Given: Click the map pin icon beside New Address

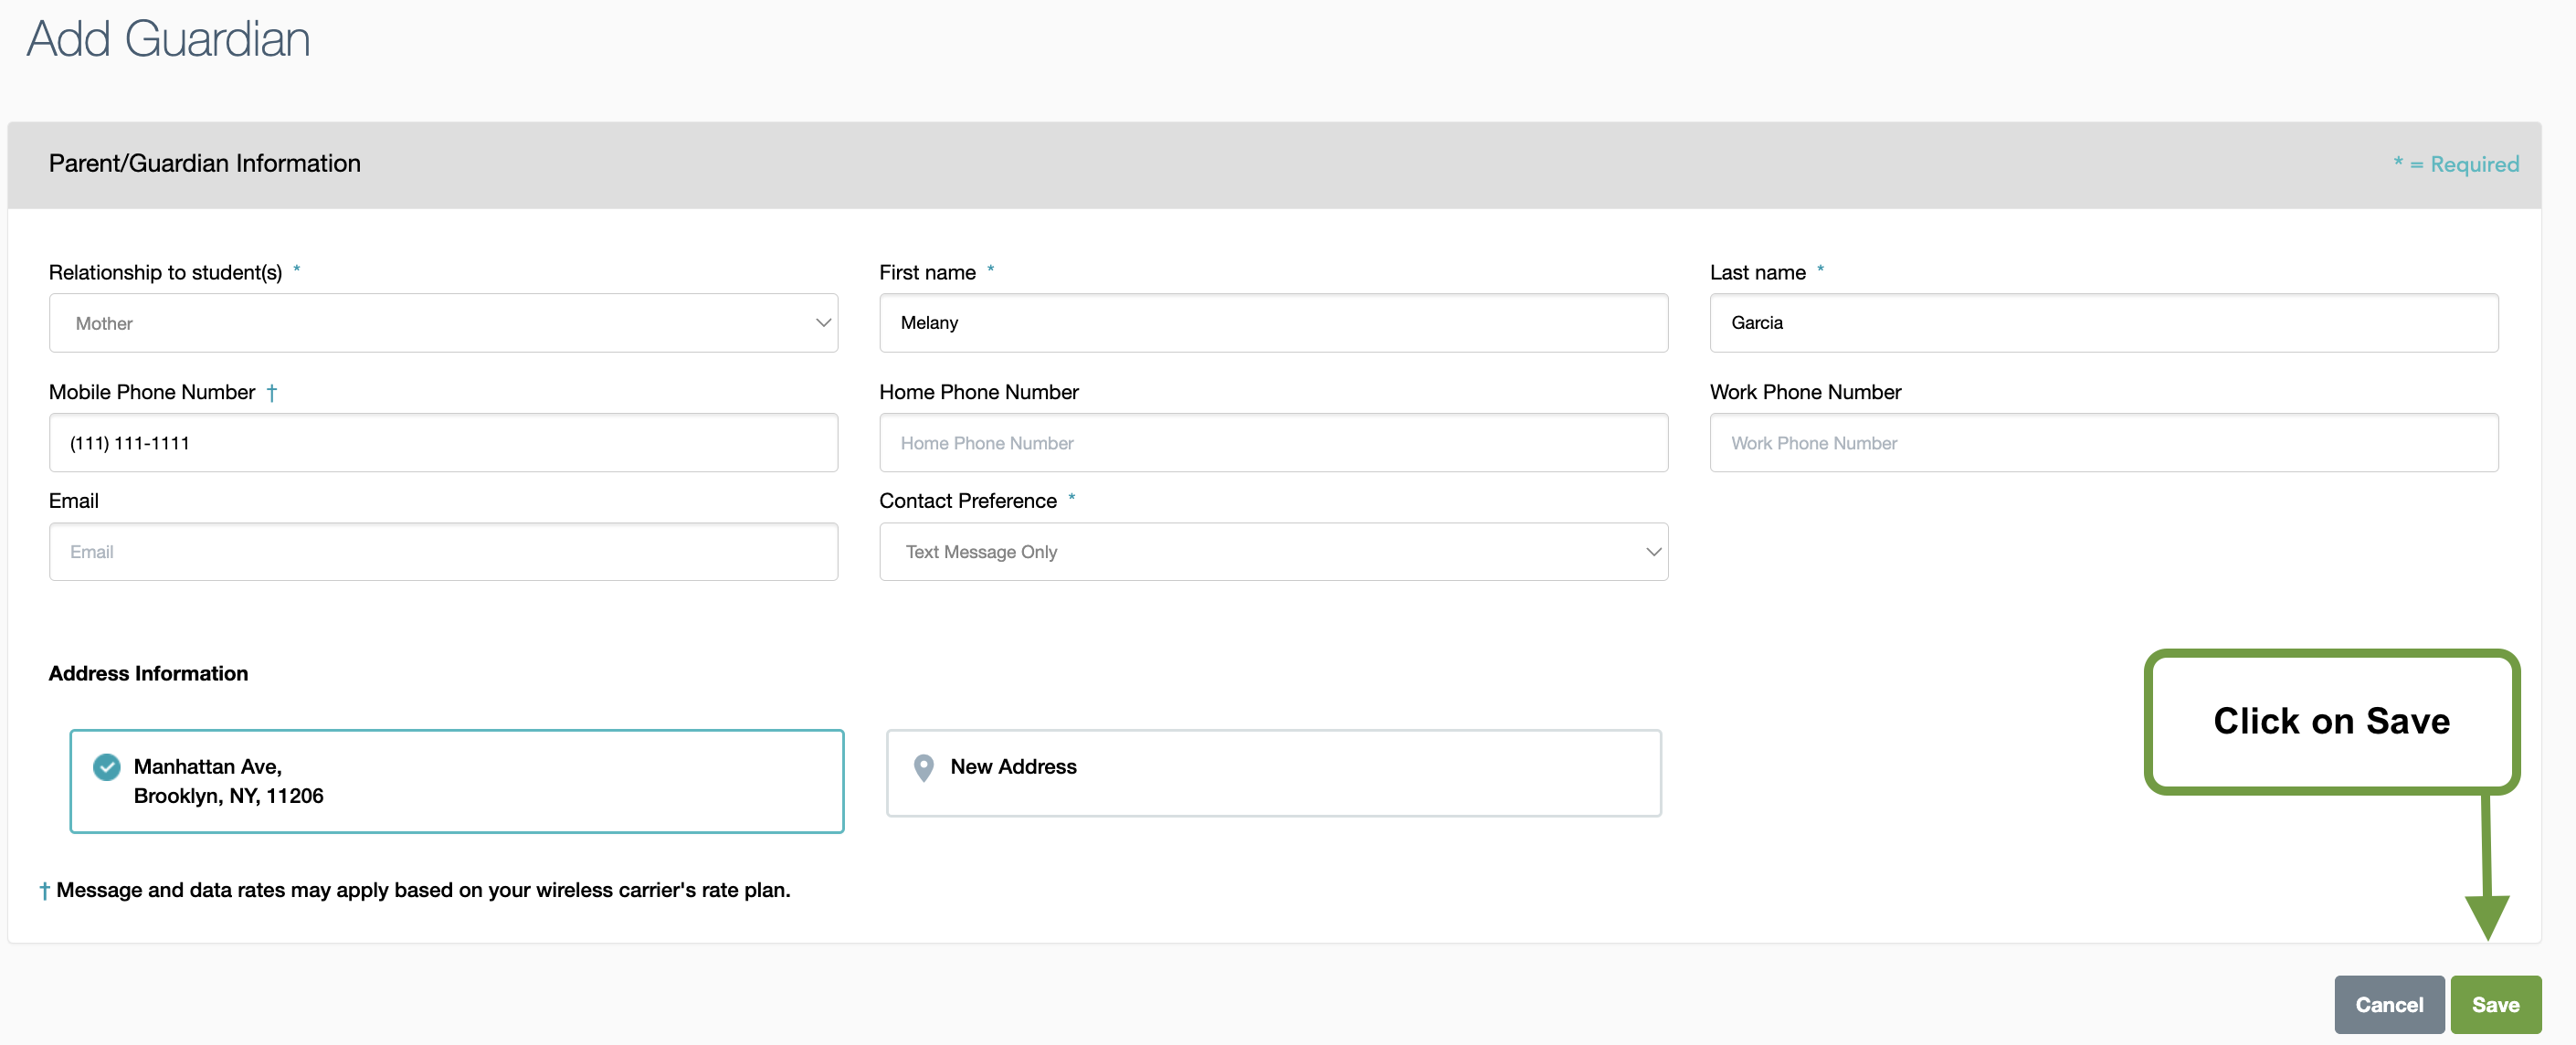Looking at the screenshot, I should 924,768.
